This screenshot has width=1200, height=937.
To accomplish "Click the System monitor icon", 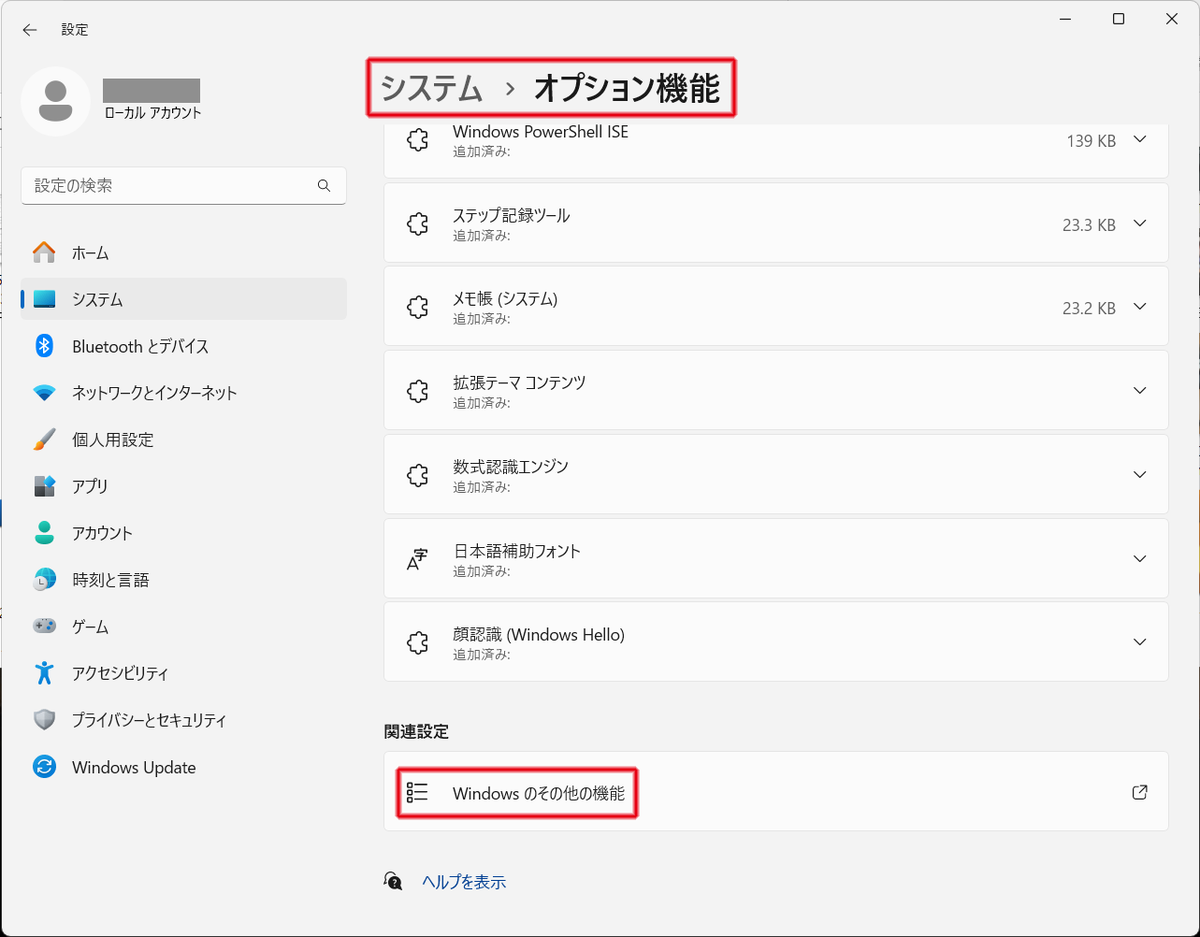I will point(44,299).
